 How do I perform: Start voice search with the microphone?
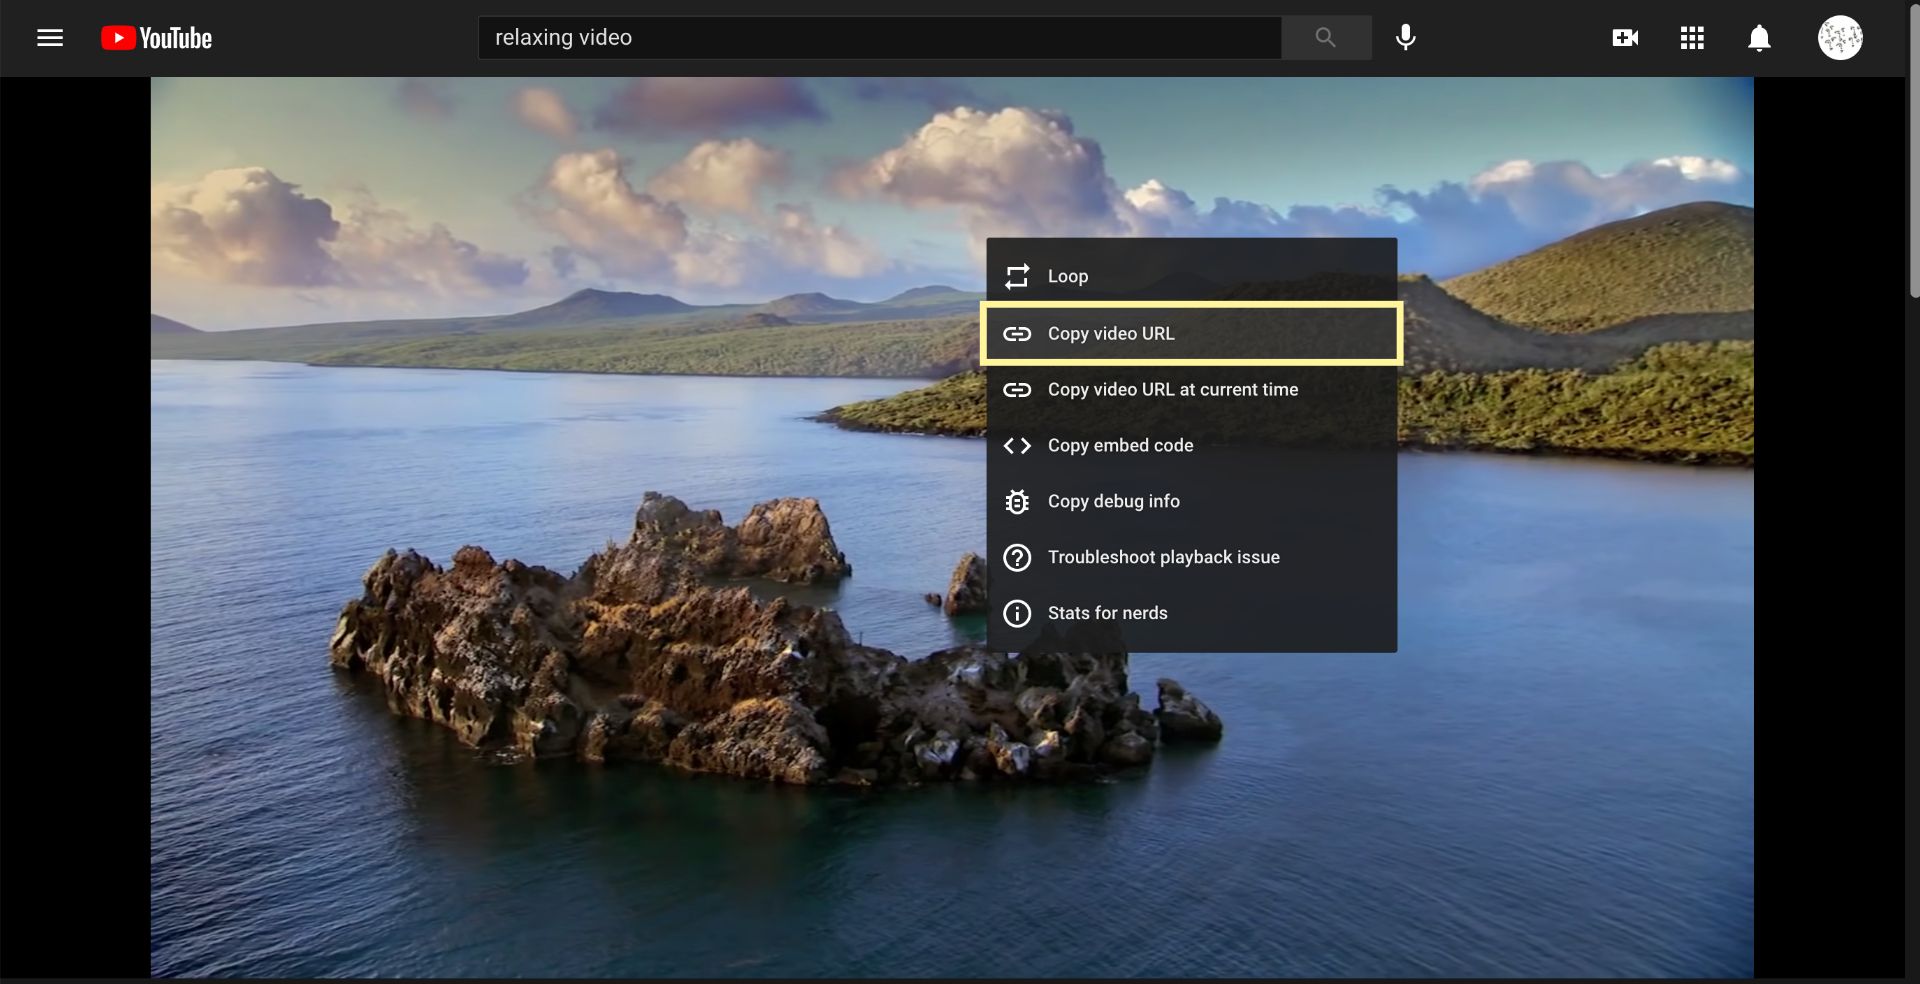click(1405, 38)
